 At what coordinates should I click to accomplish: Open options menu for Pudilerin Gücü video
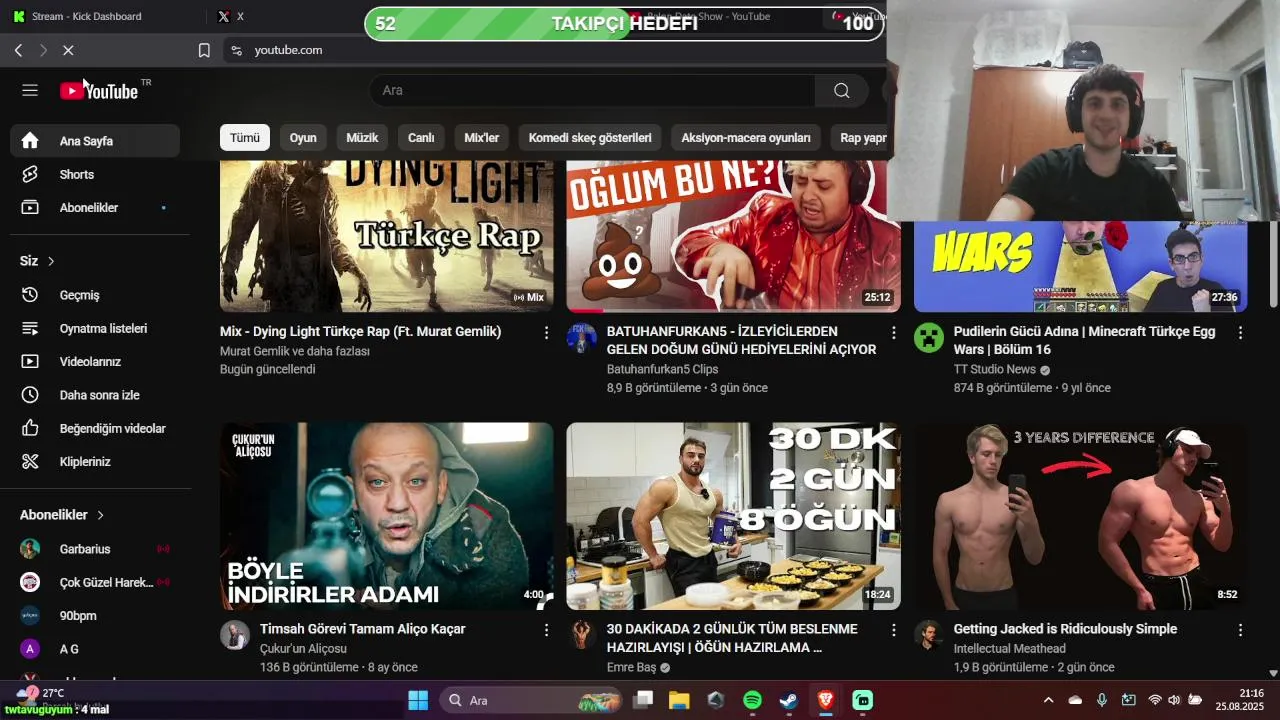point(1240,332)
